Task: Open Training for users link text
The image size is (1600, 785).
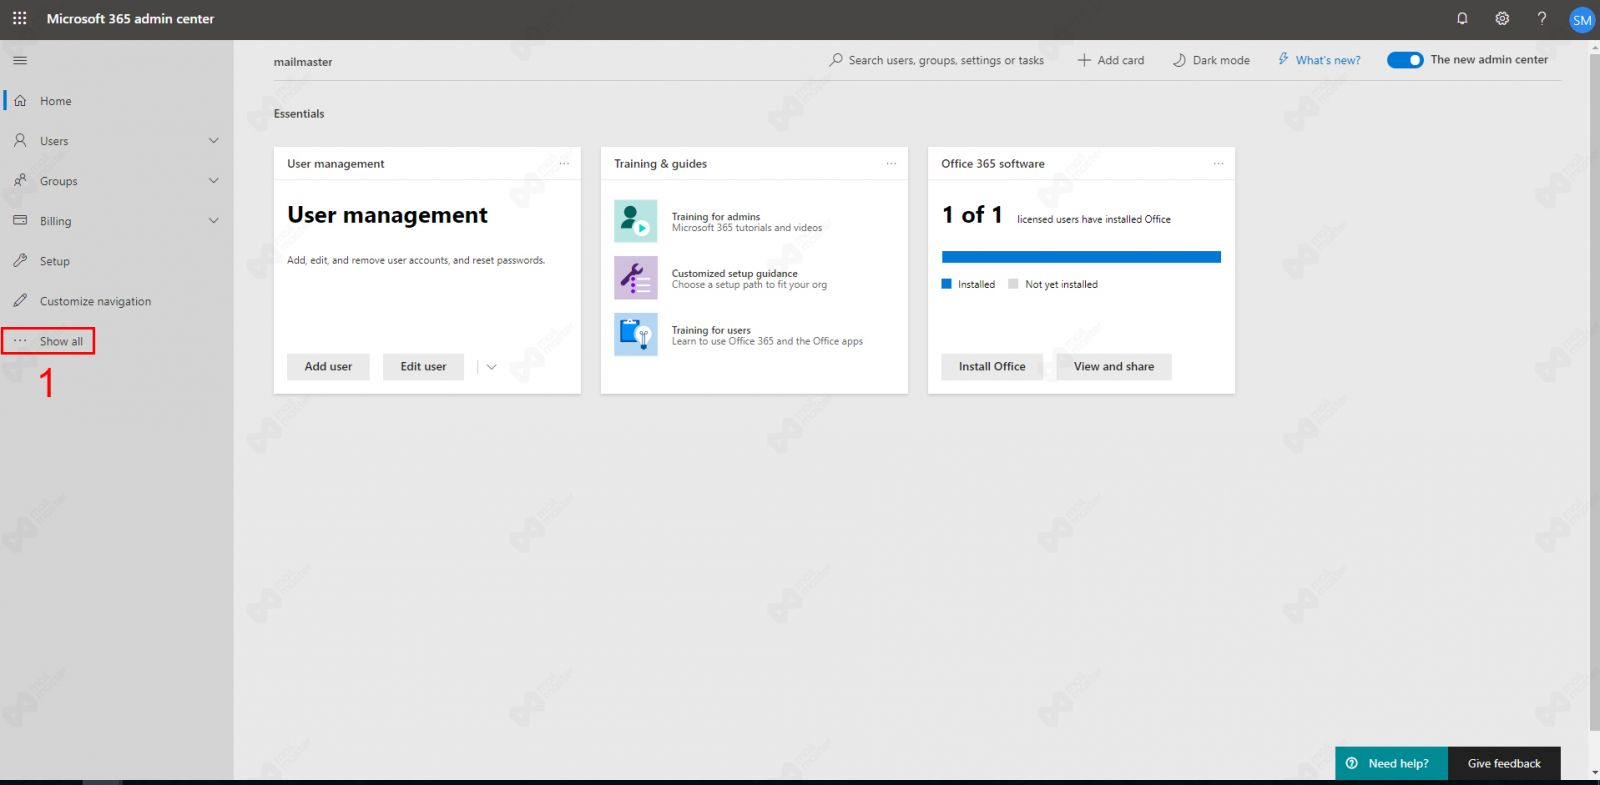Action: tap(711, 330)
